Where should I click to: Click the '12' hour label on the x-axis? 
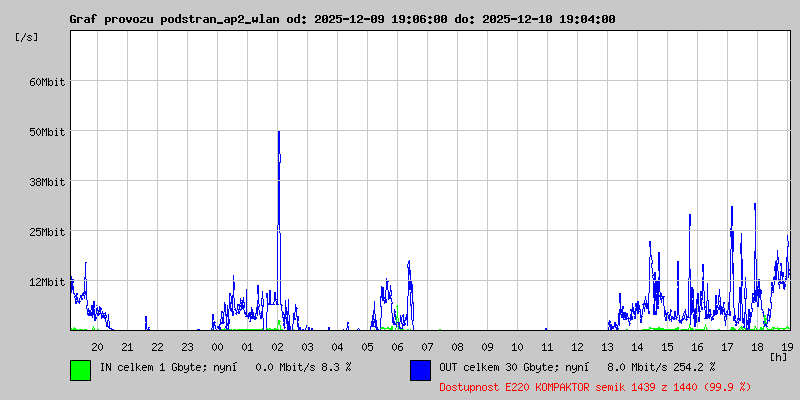(577, 347)
